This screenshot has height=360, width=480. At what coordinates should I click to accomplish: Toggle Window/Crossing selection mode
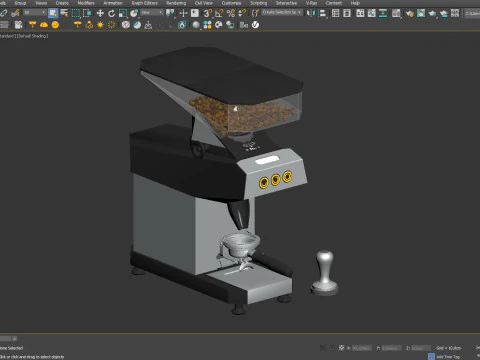click(87, 13)
